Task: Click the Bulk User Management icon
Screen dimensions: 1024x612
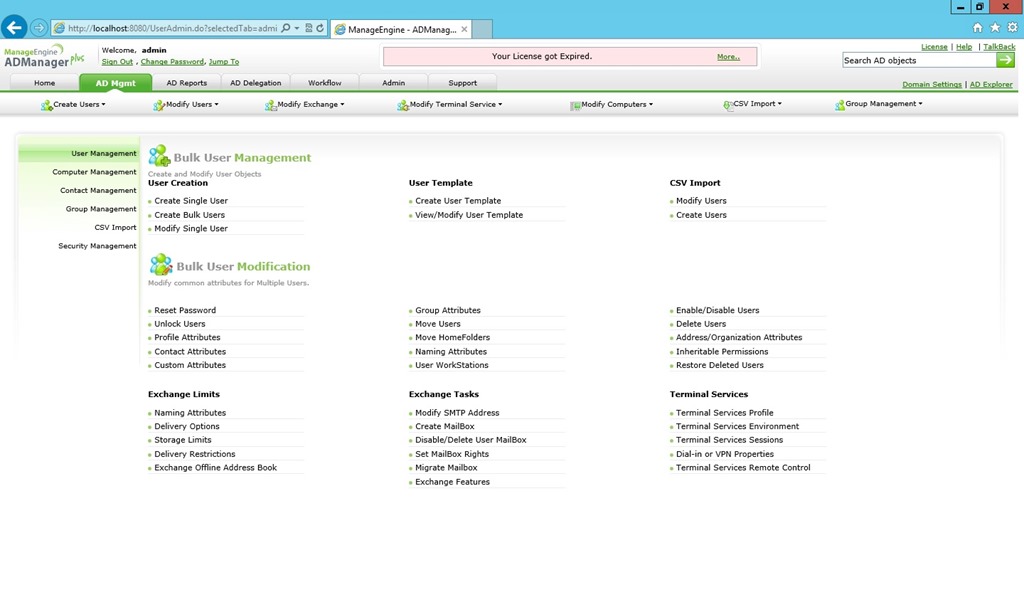Action: tap(159, 155)
